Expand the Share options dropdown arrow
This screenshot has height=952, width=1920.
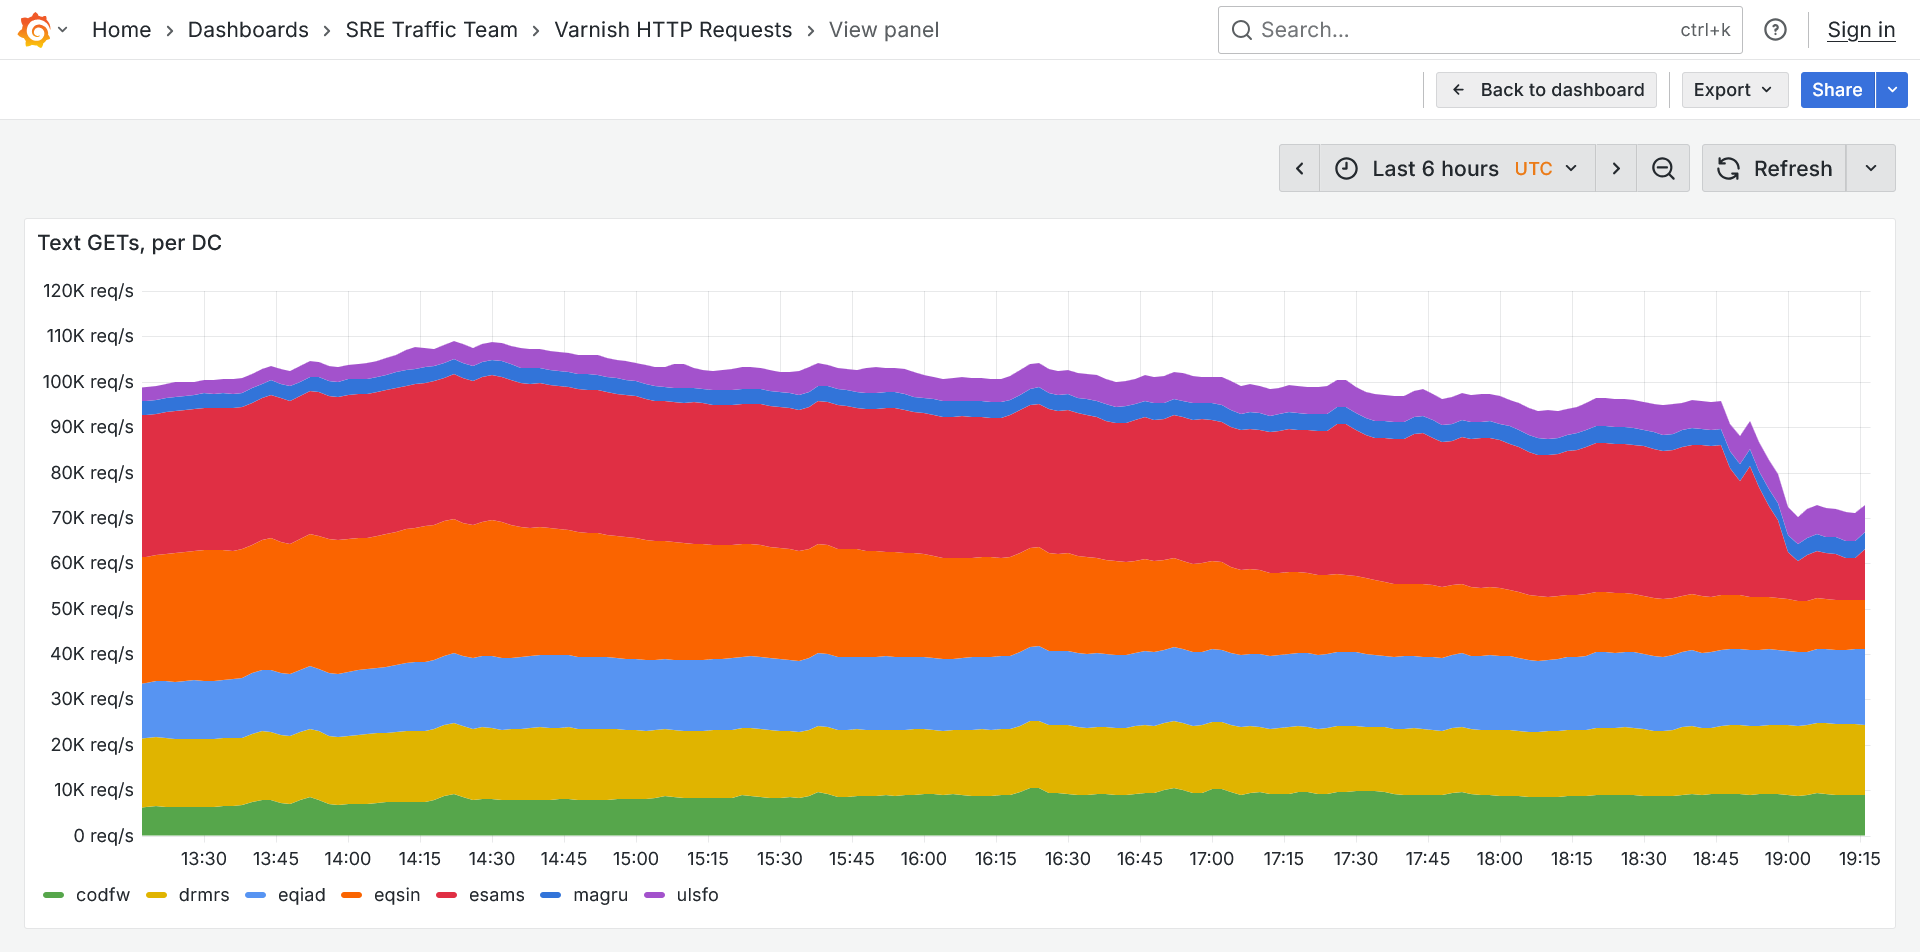tap(1892, 90)
